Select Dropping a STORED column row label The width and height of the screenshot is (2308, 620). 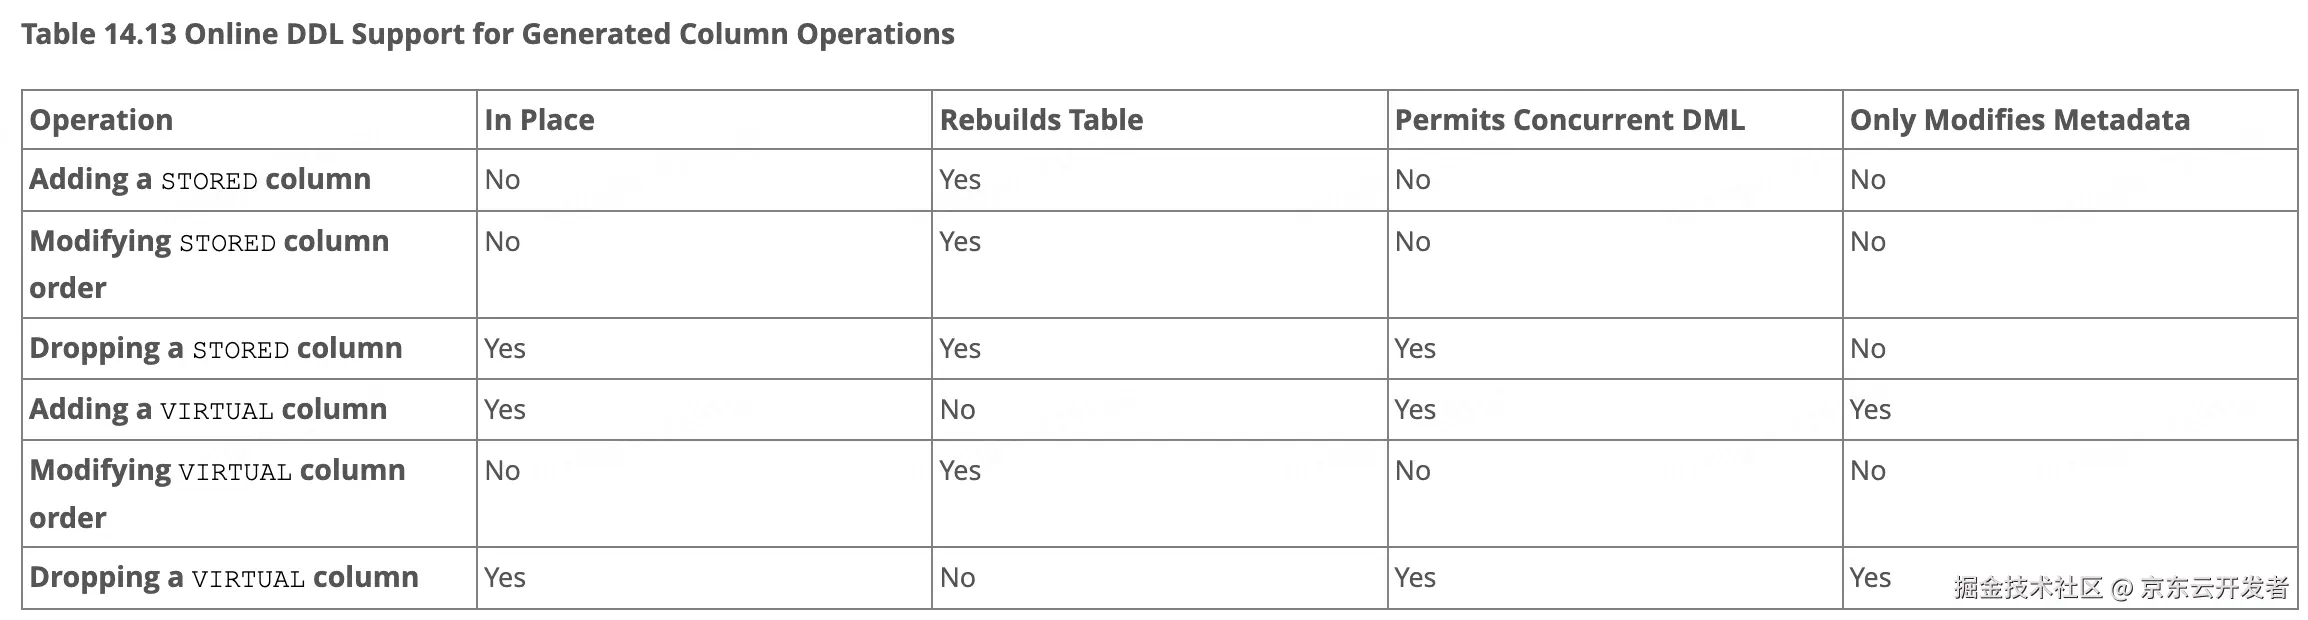[x=216, y=348]
